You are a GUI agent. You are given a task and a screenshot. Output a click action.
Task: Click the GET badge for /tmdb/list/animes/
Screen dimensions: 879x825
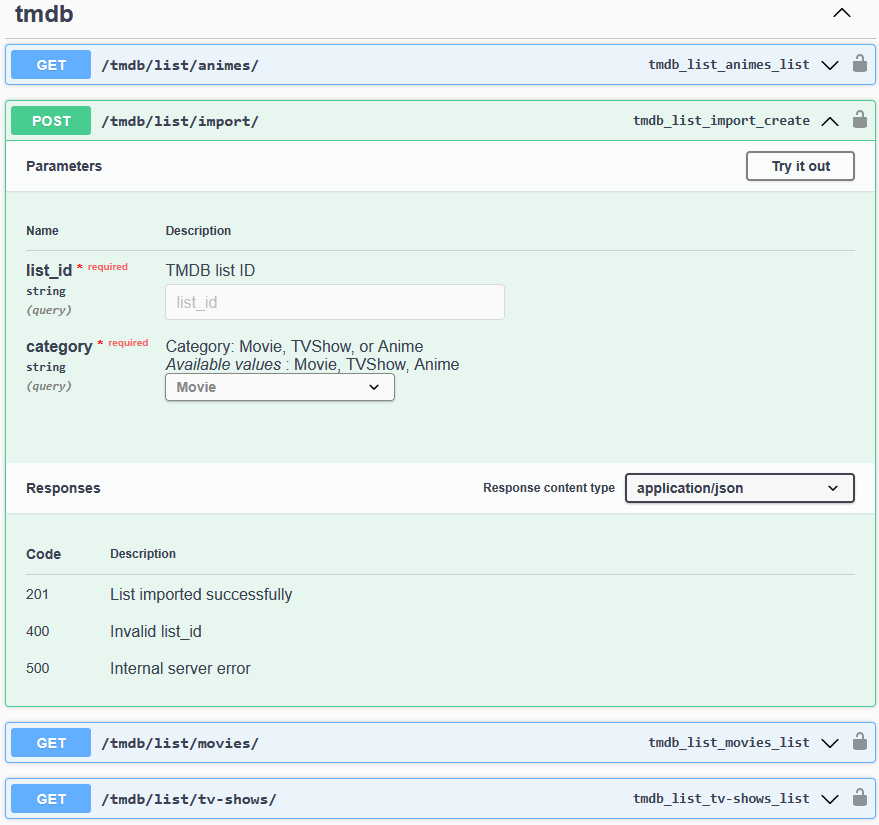click(x=51, y=64)
